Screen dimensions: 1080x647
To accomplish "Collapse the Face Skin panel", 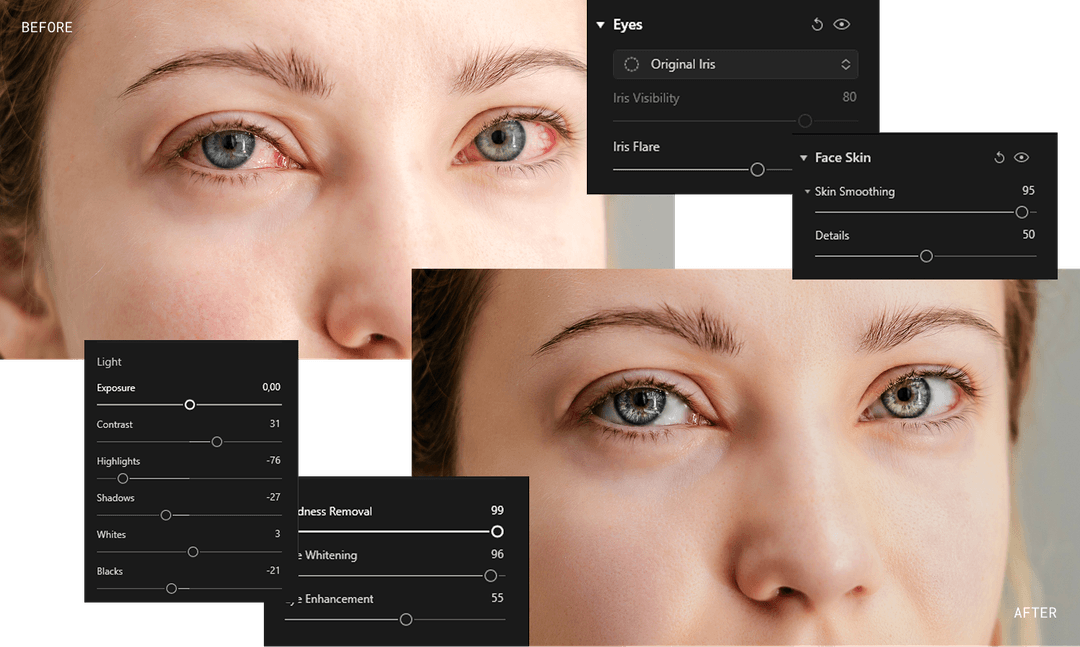I will point(803,157).
